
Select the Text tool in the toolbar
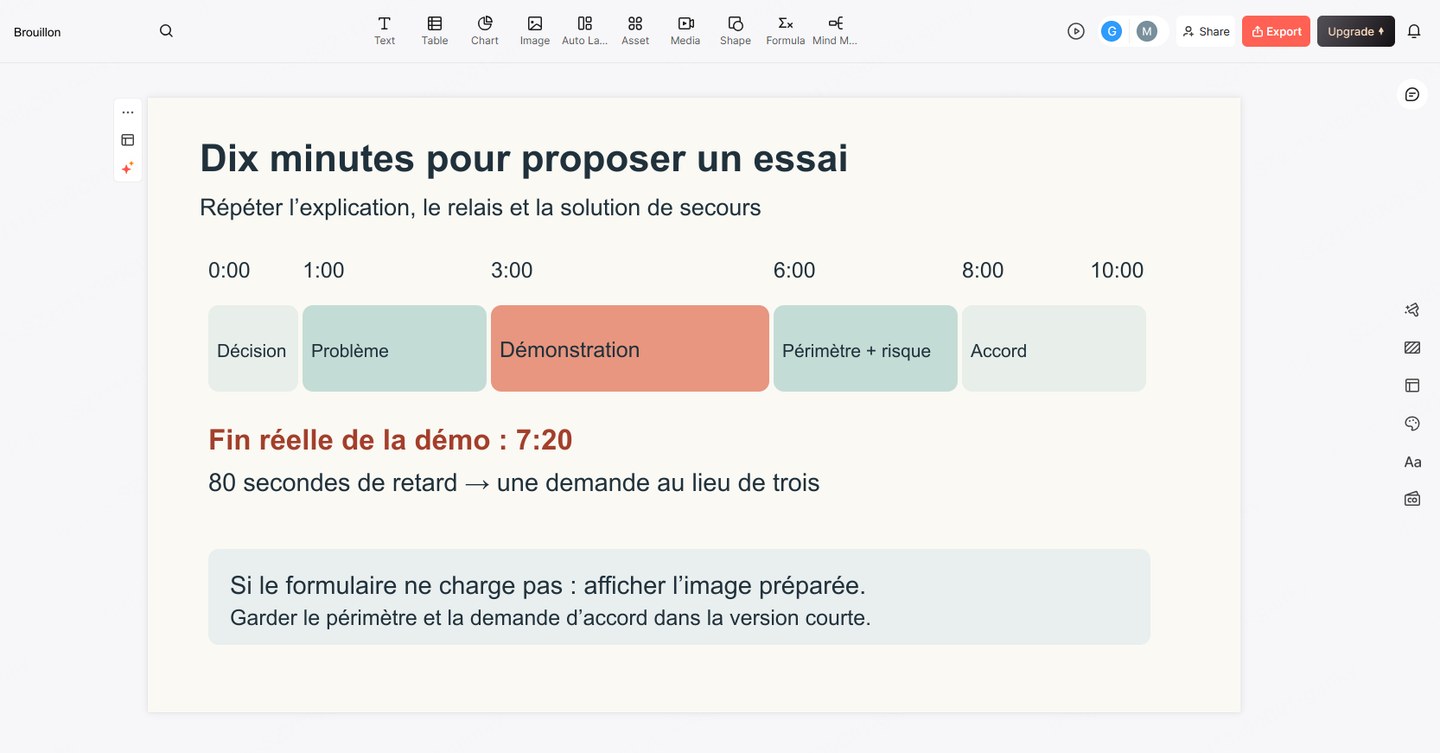click(384, 31)
